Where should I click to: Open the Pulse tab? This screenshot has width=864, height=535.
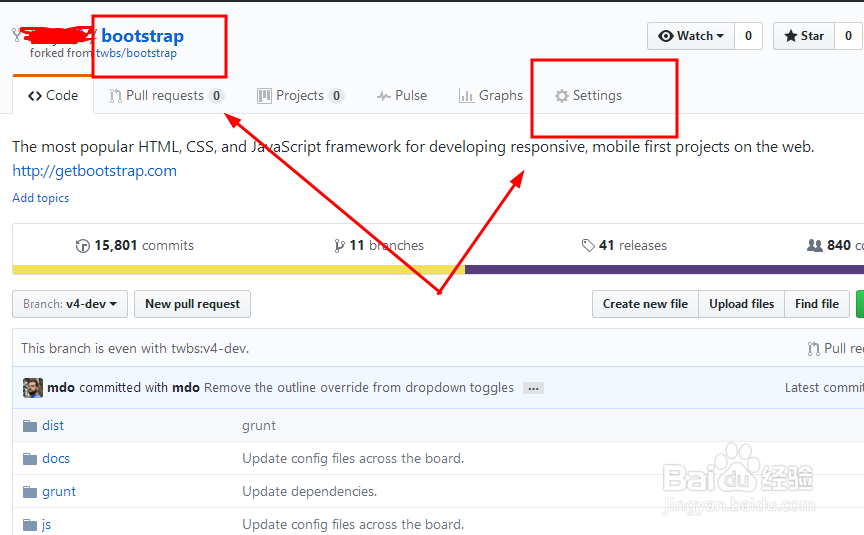pos(402,96)
